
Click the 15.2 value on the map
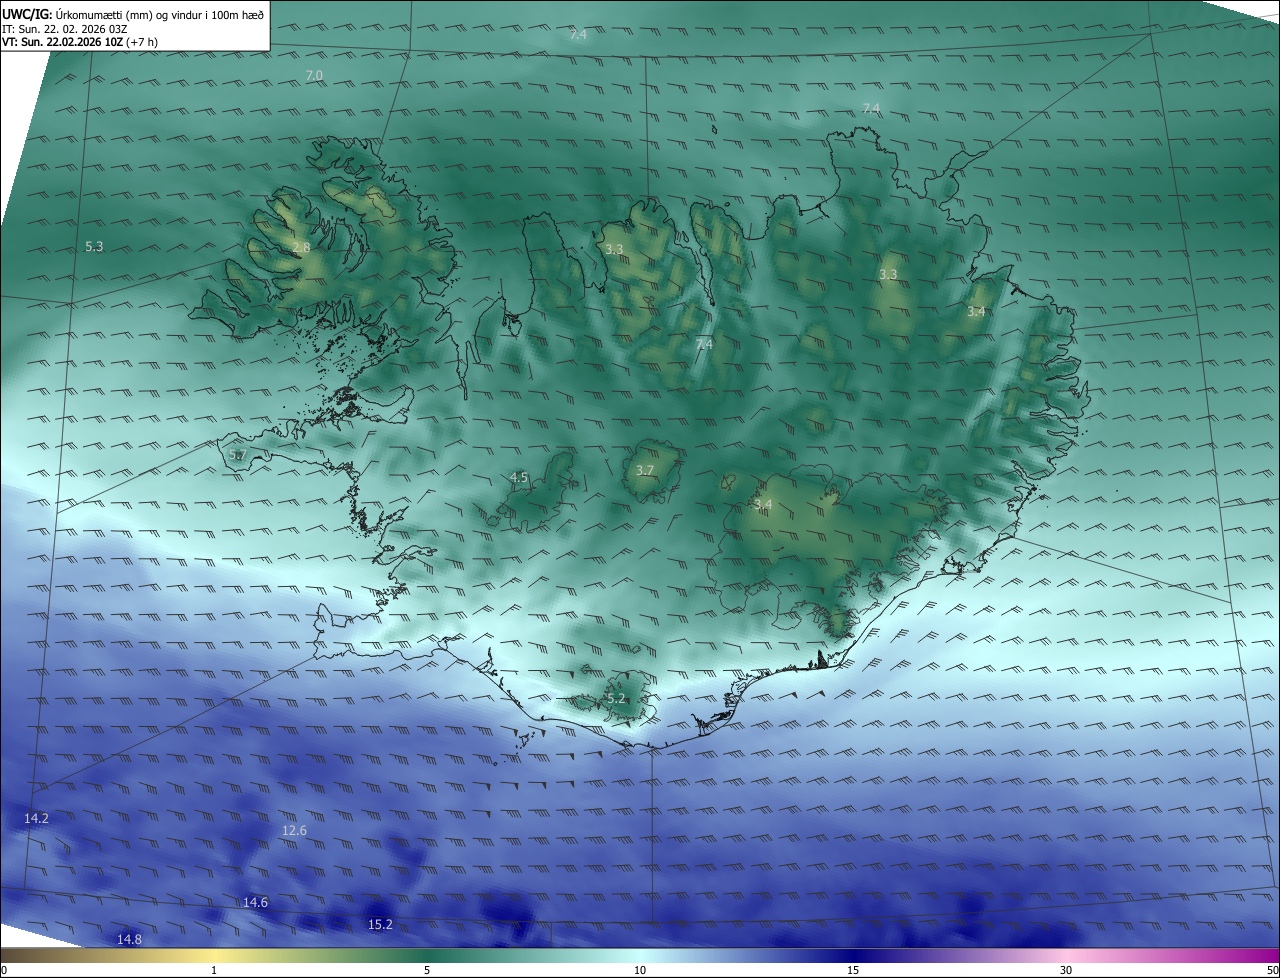point(380,925)
